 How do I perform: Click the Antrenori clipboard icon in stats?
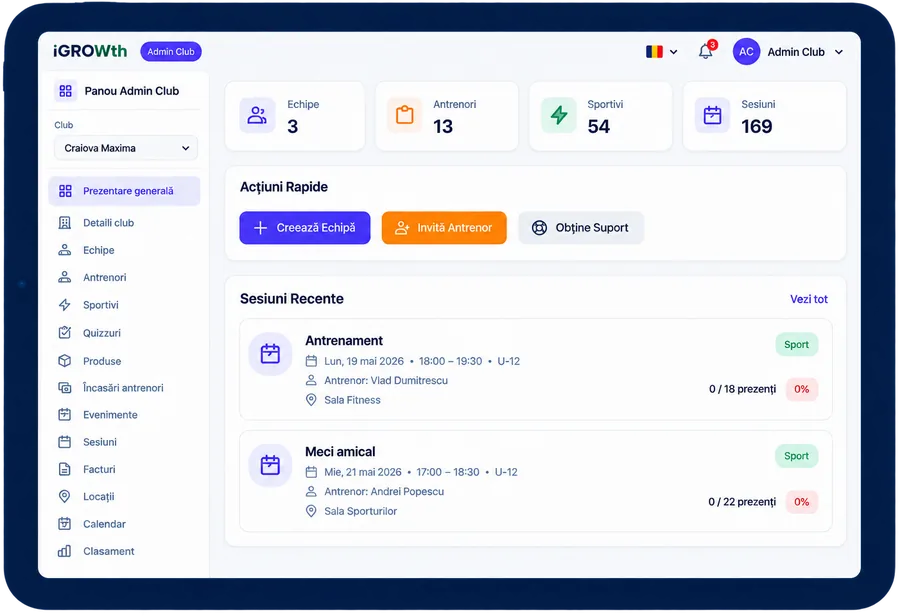click(x=405, y=115)
